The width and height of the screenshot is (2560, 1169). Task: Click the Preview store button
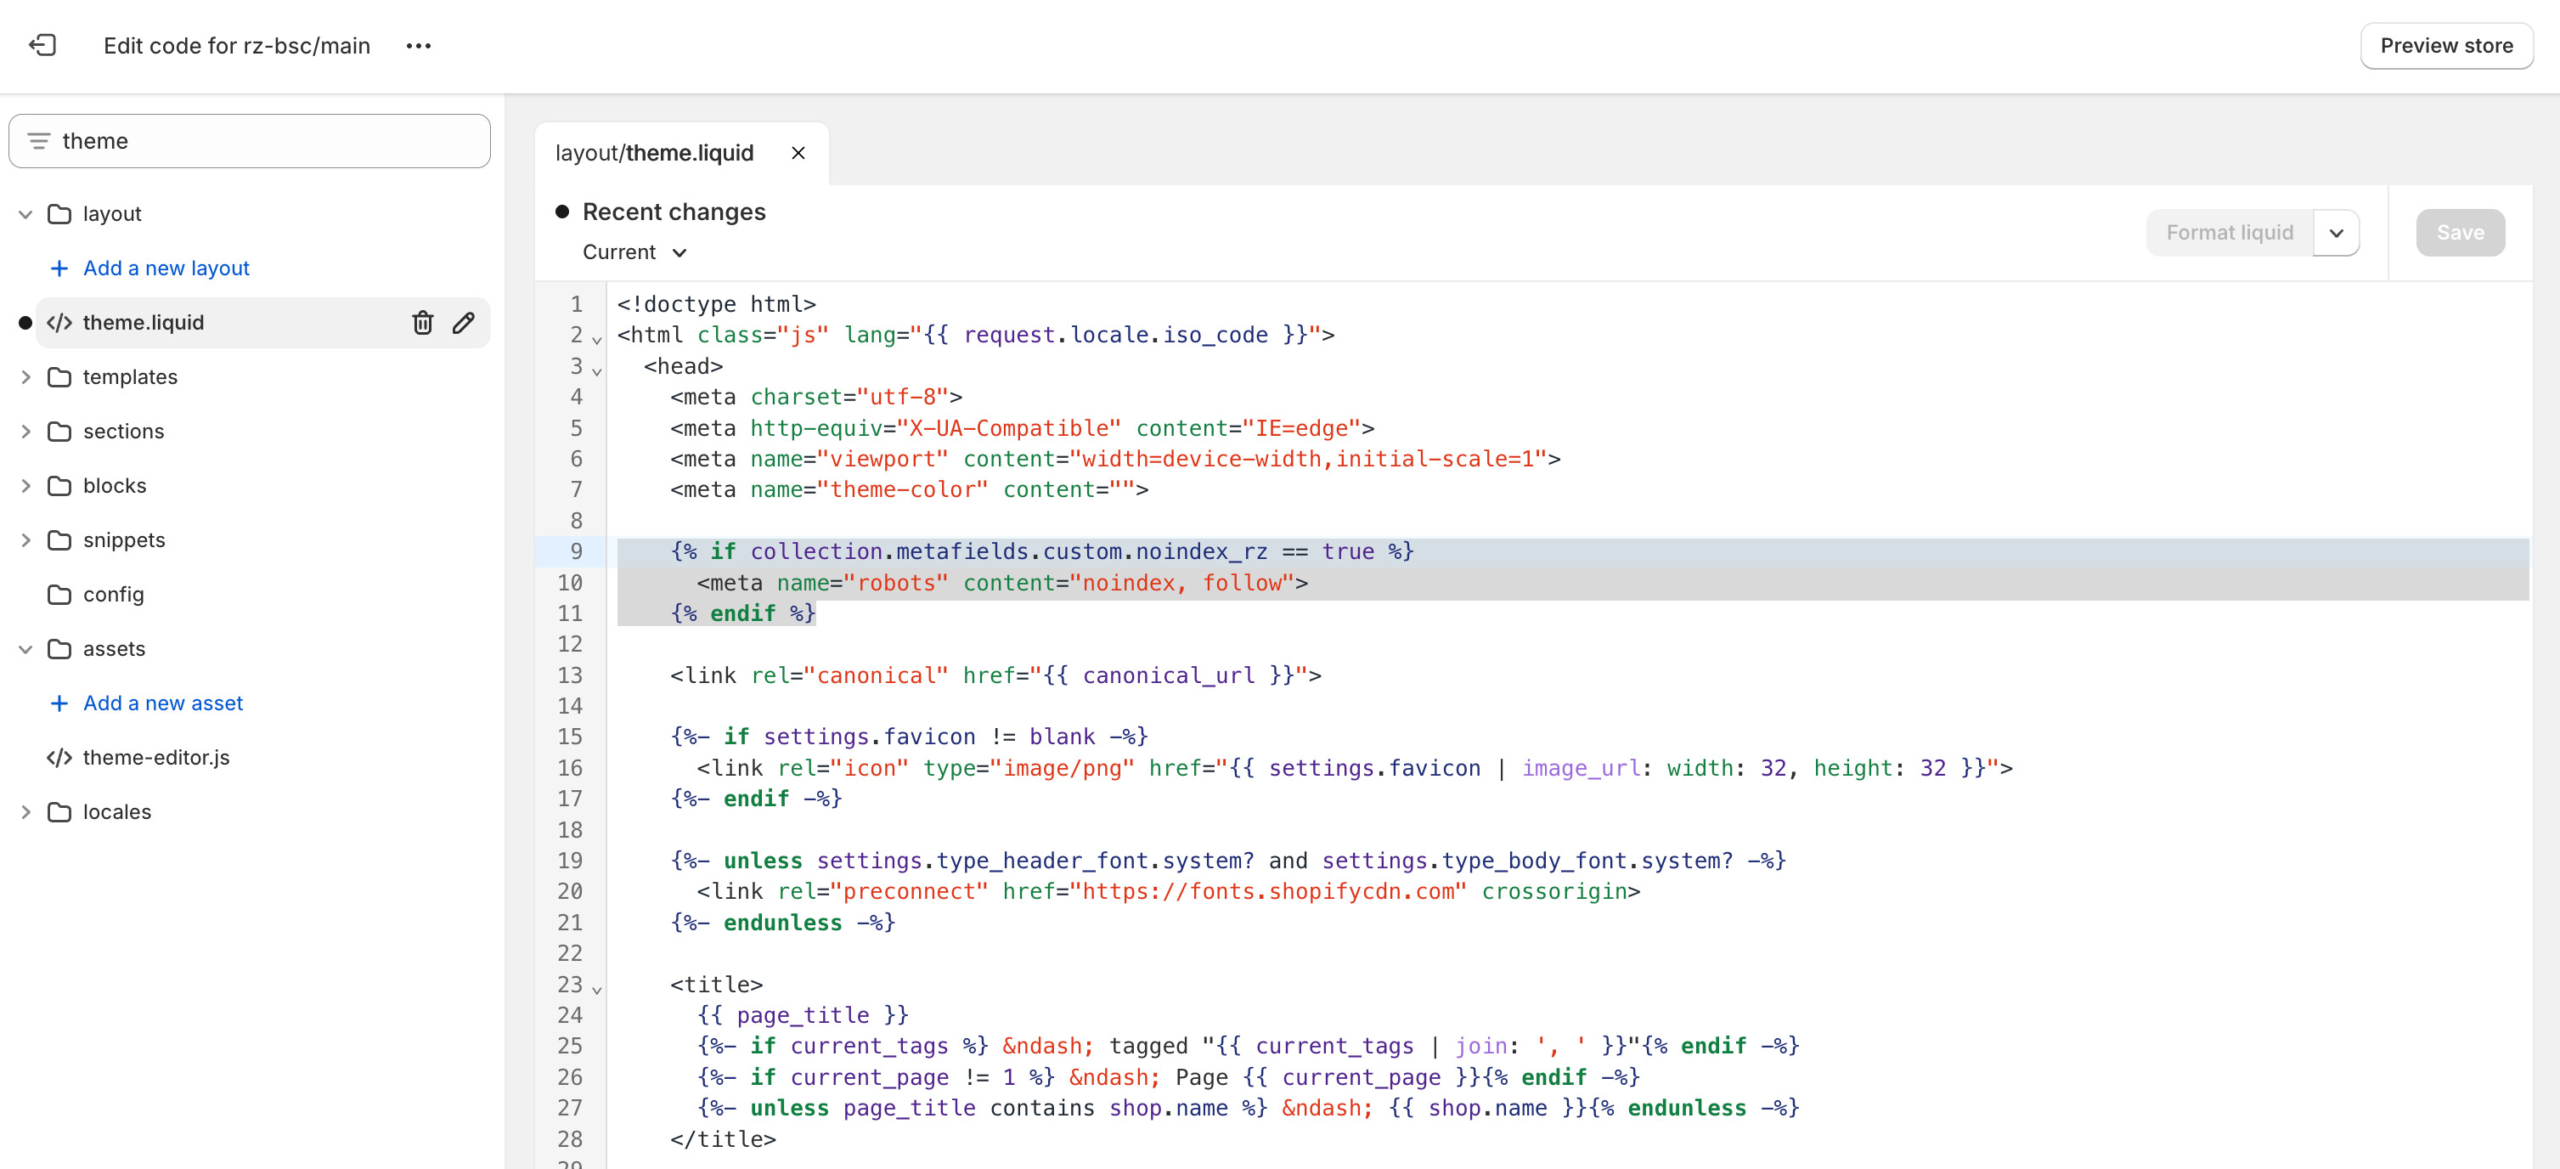[2446, 46]
